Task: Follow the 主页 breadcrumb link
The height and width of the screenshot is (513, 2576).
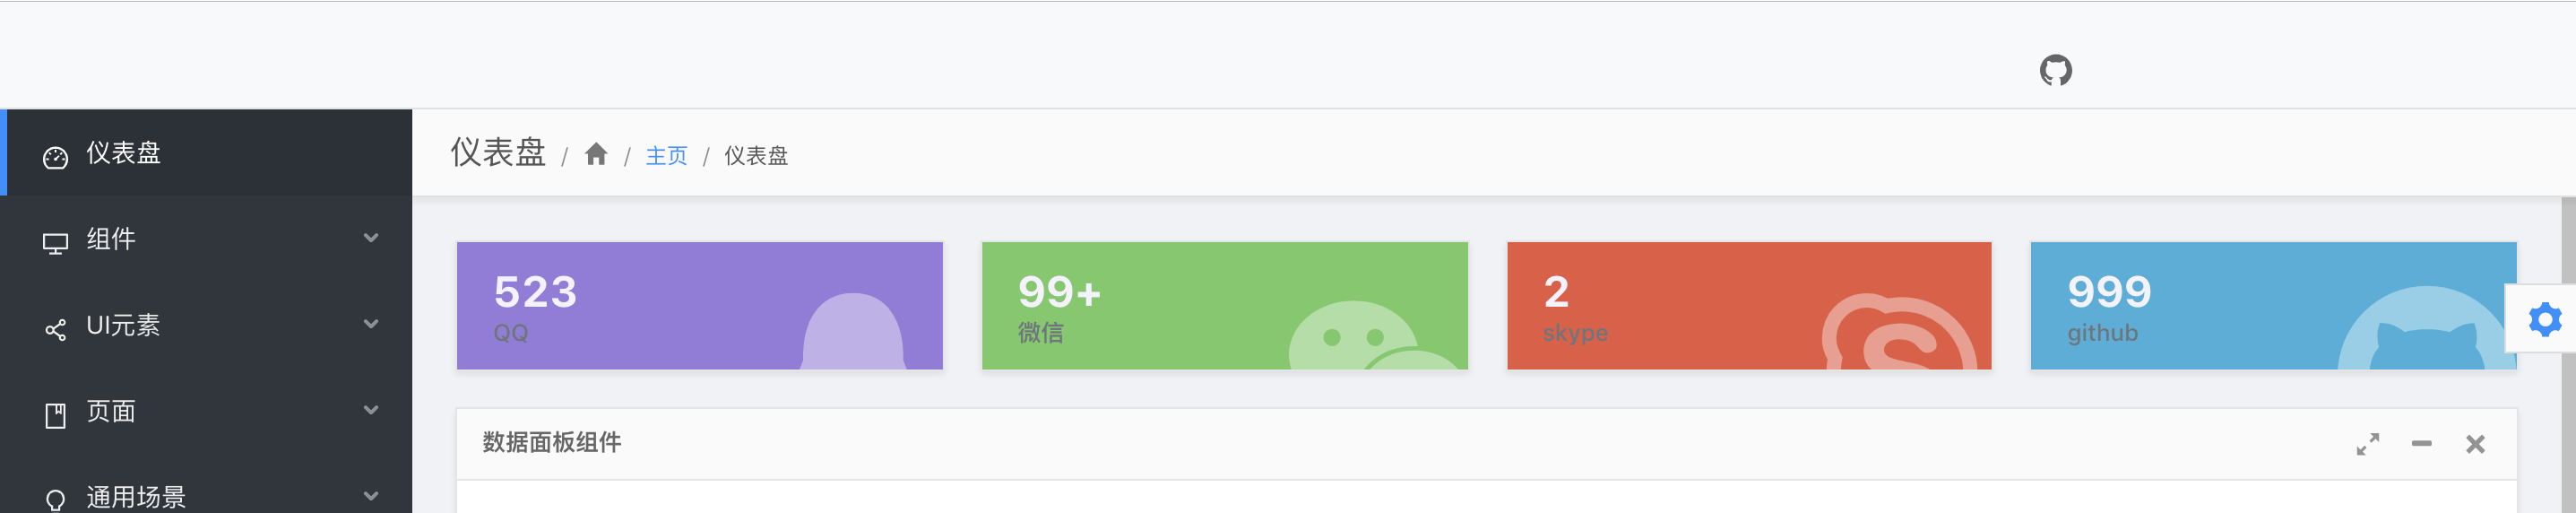Action: (x=666, y=155)
